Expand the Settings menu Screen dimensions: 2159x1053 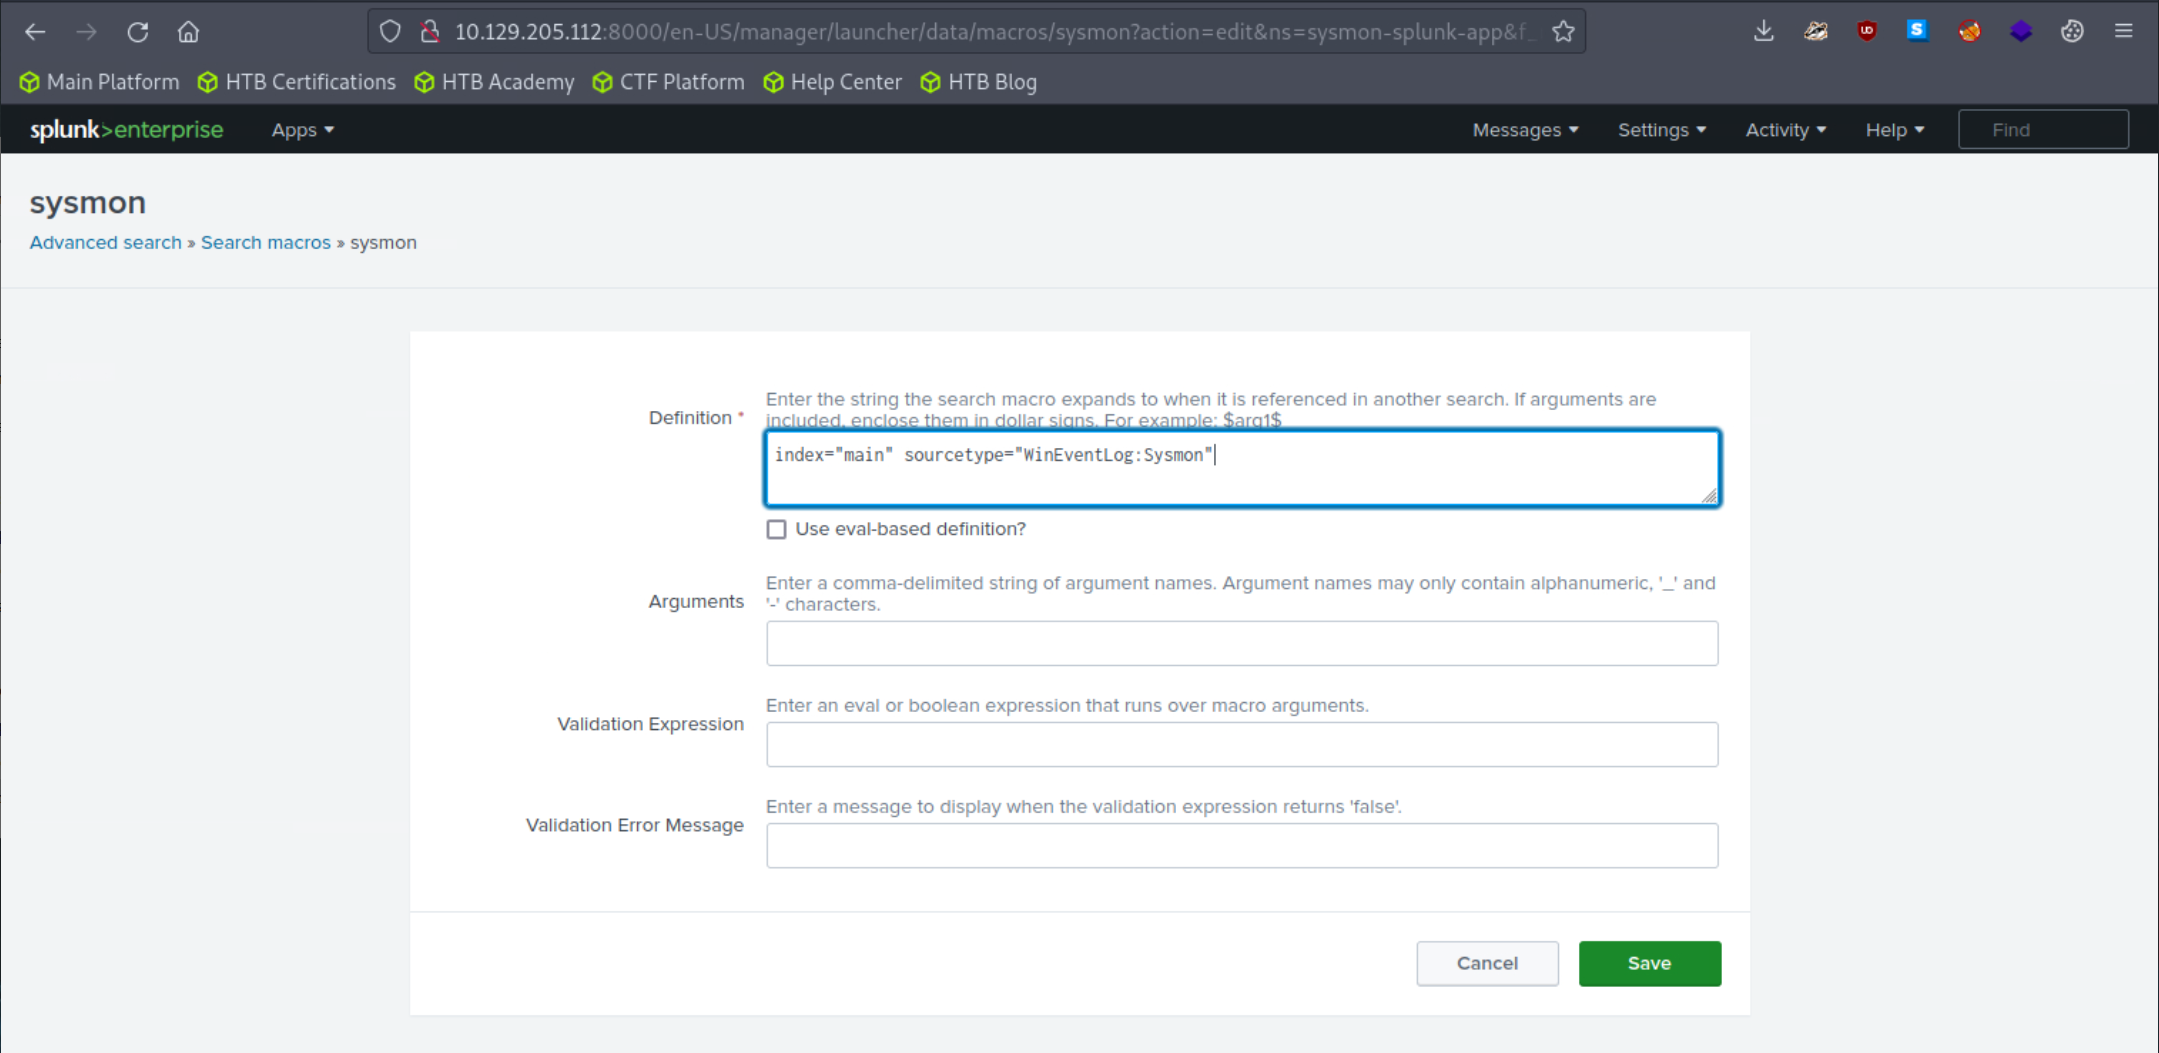click(1660, 130)
